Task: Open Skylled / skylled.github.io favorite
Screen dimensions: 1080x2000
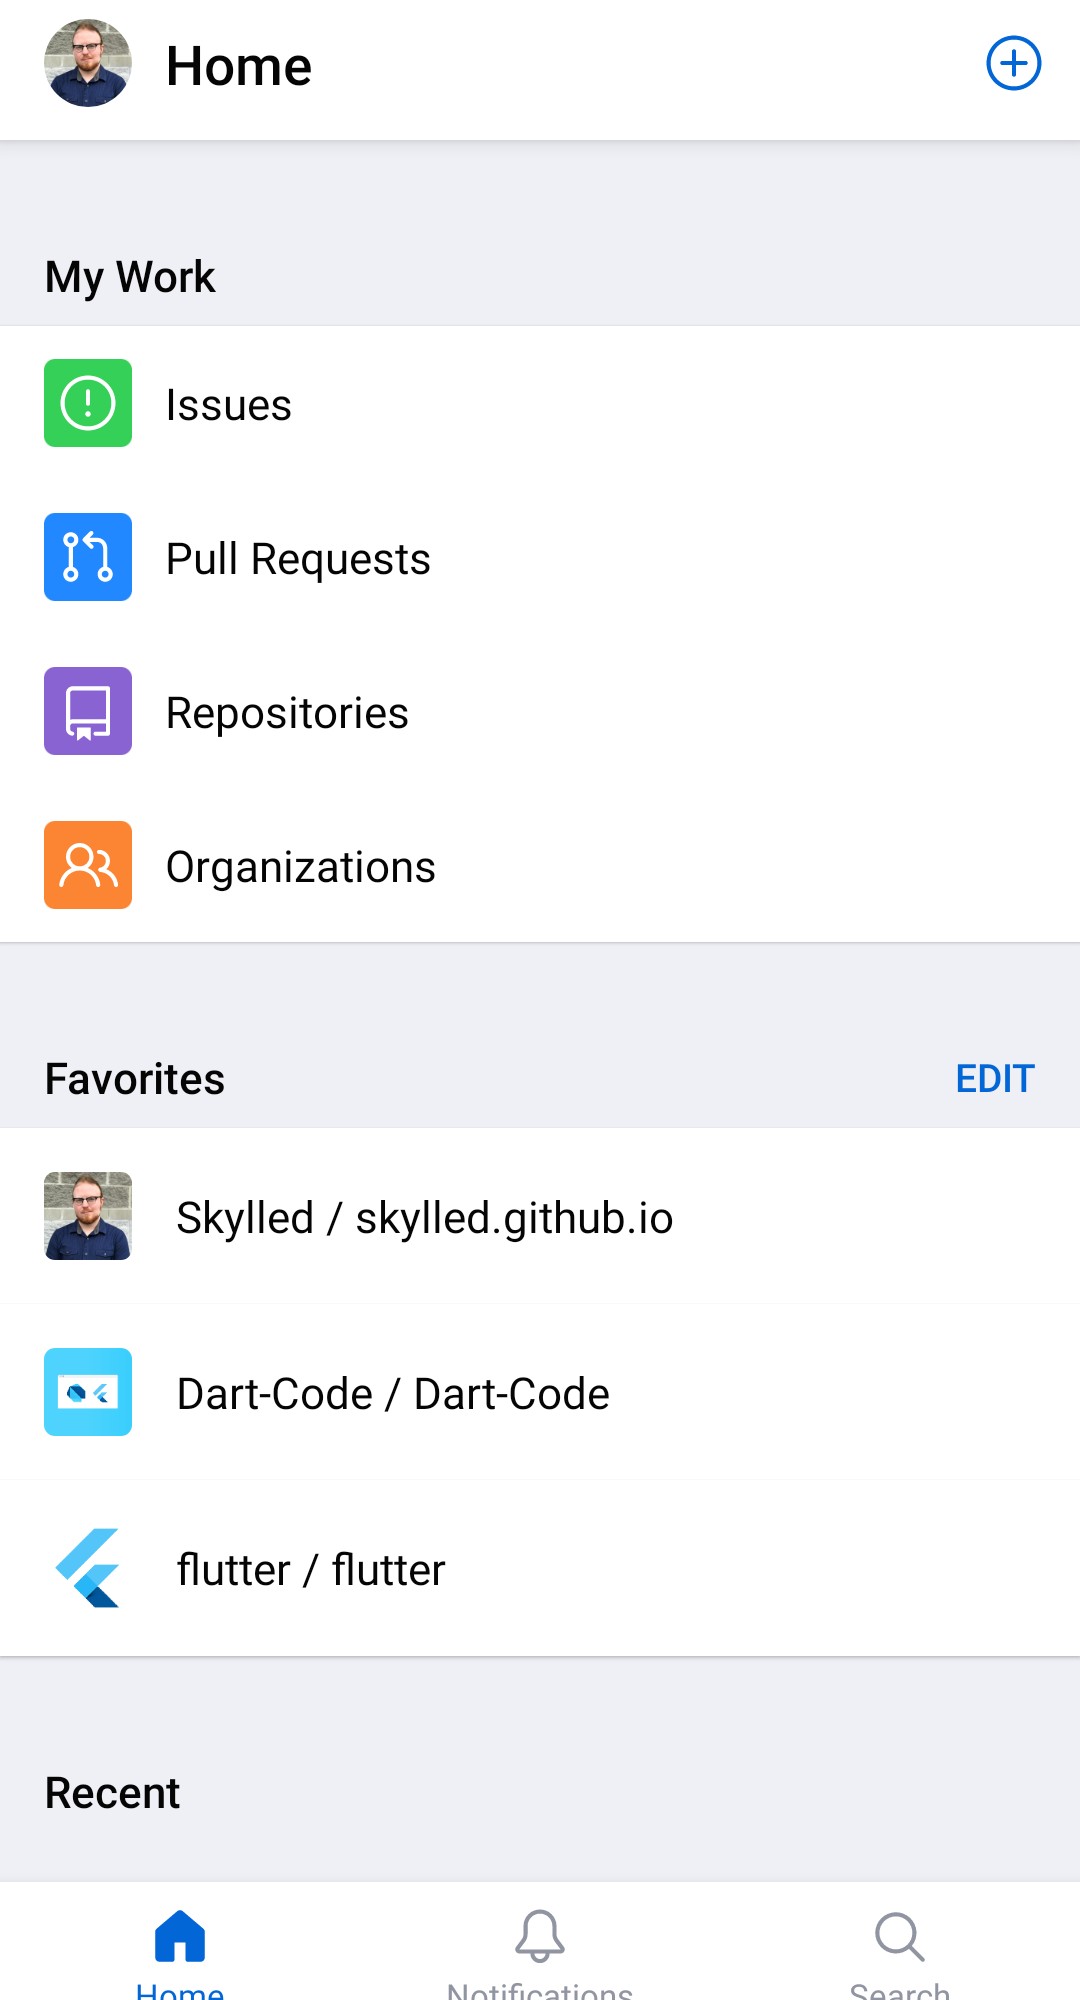Action: coord(424,1218)
